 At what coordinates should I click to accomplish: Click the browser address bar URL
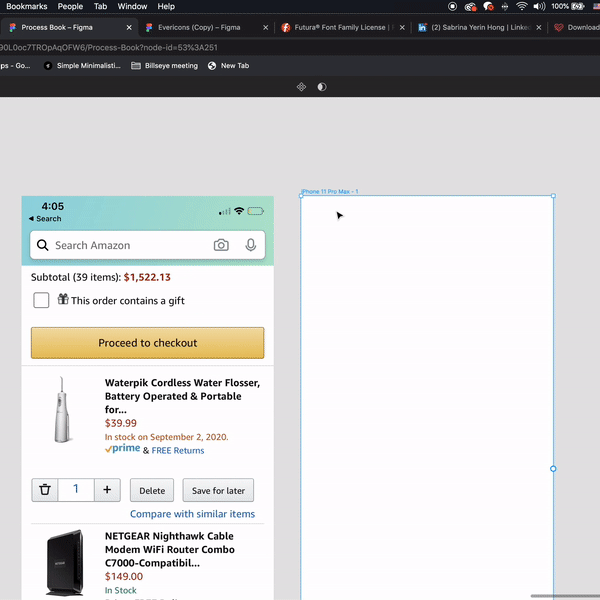pyautogui.click(x=109, y=47)
